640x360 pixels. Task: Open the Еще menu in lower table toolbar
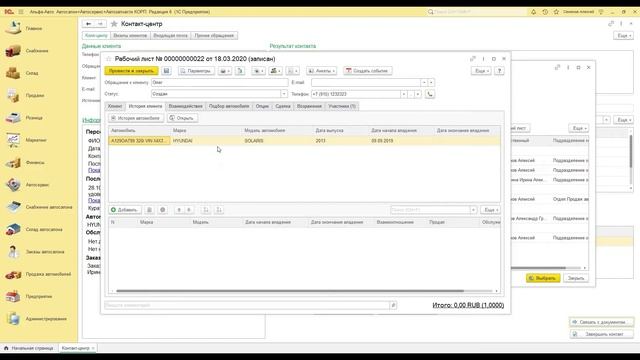coord(490,210)
